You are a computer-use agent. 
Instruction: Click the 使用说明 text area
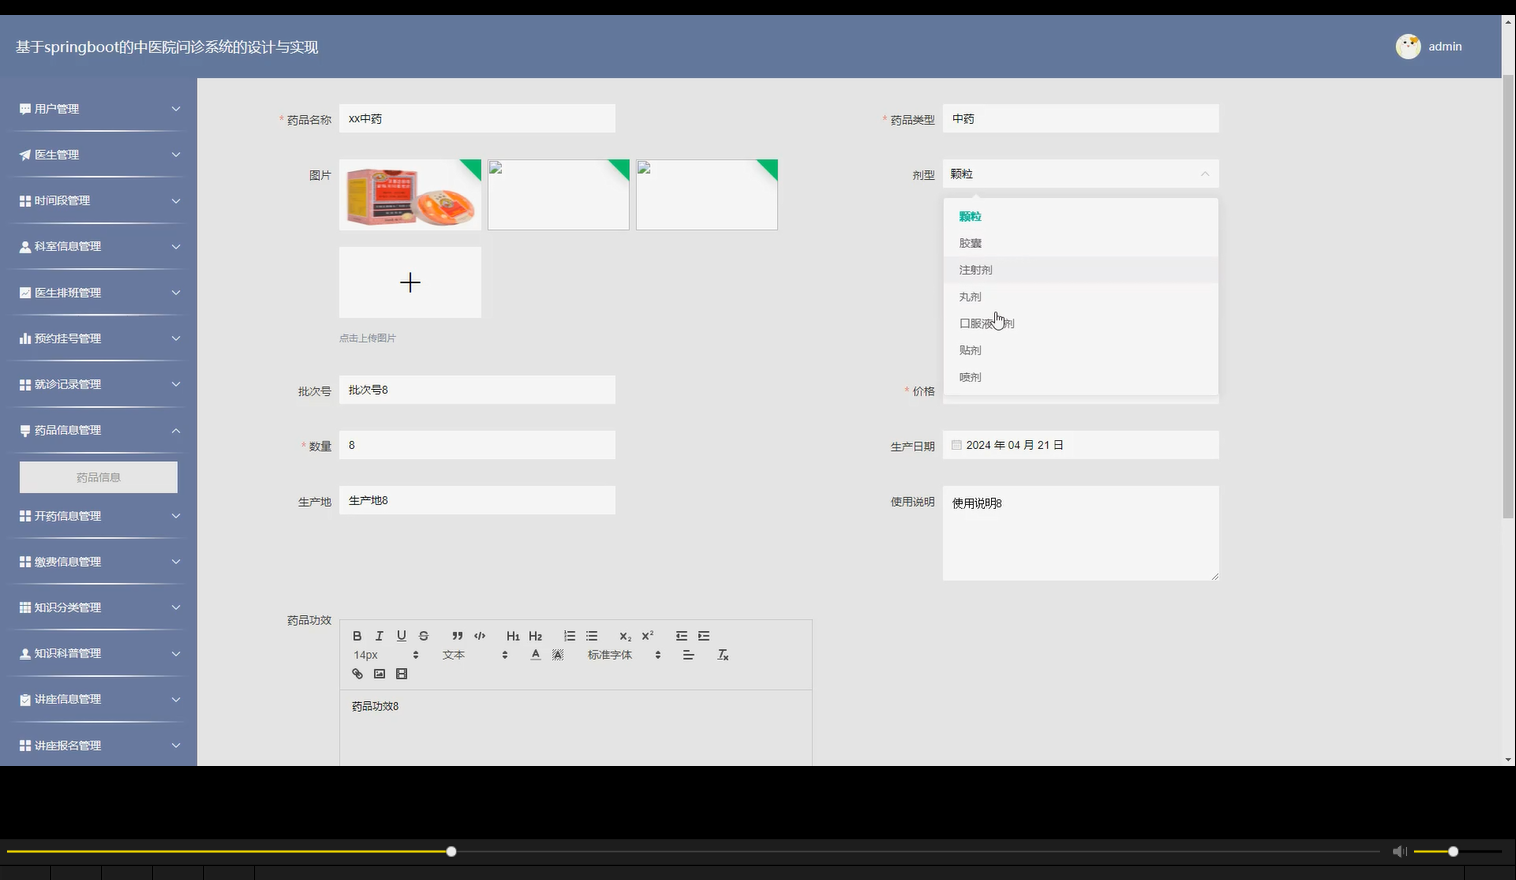click(1081, 533)
